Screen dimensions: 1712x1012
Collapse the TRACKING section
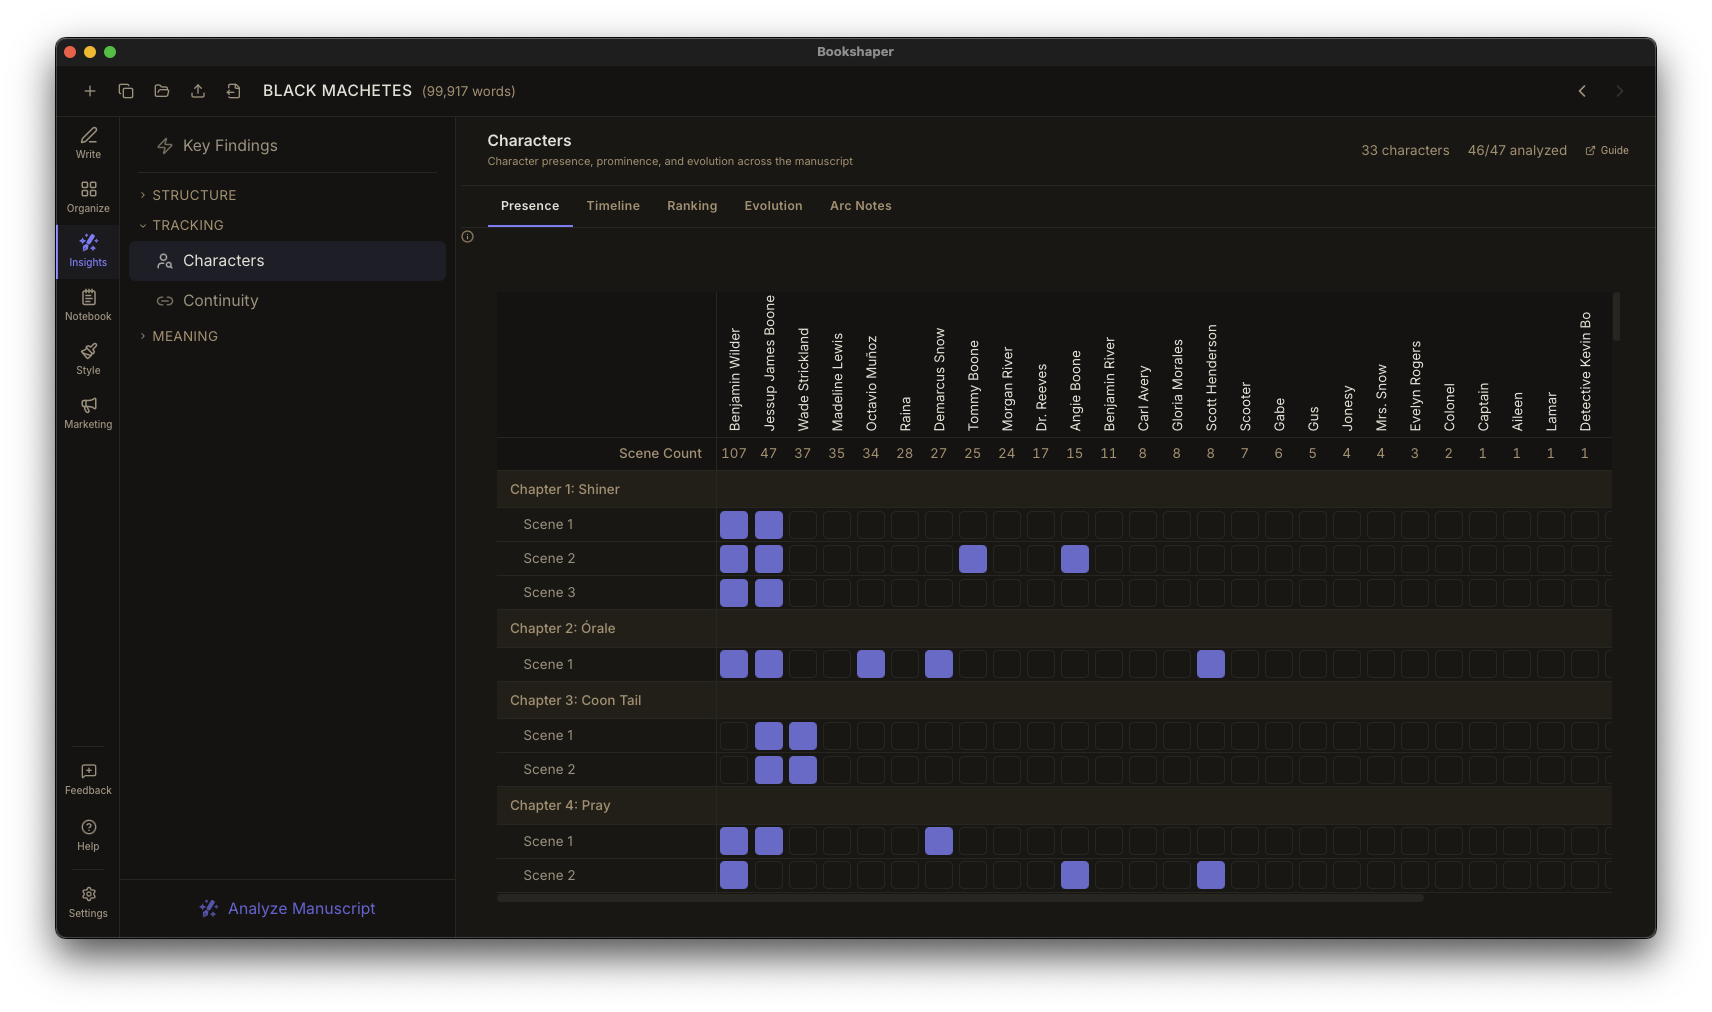point(182,225)
